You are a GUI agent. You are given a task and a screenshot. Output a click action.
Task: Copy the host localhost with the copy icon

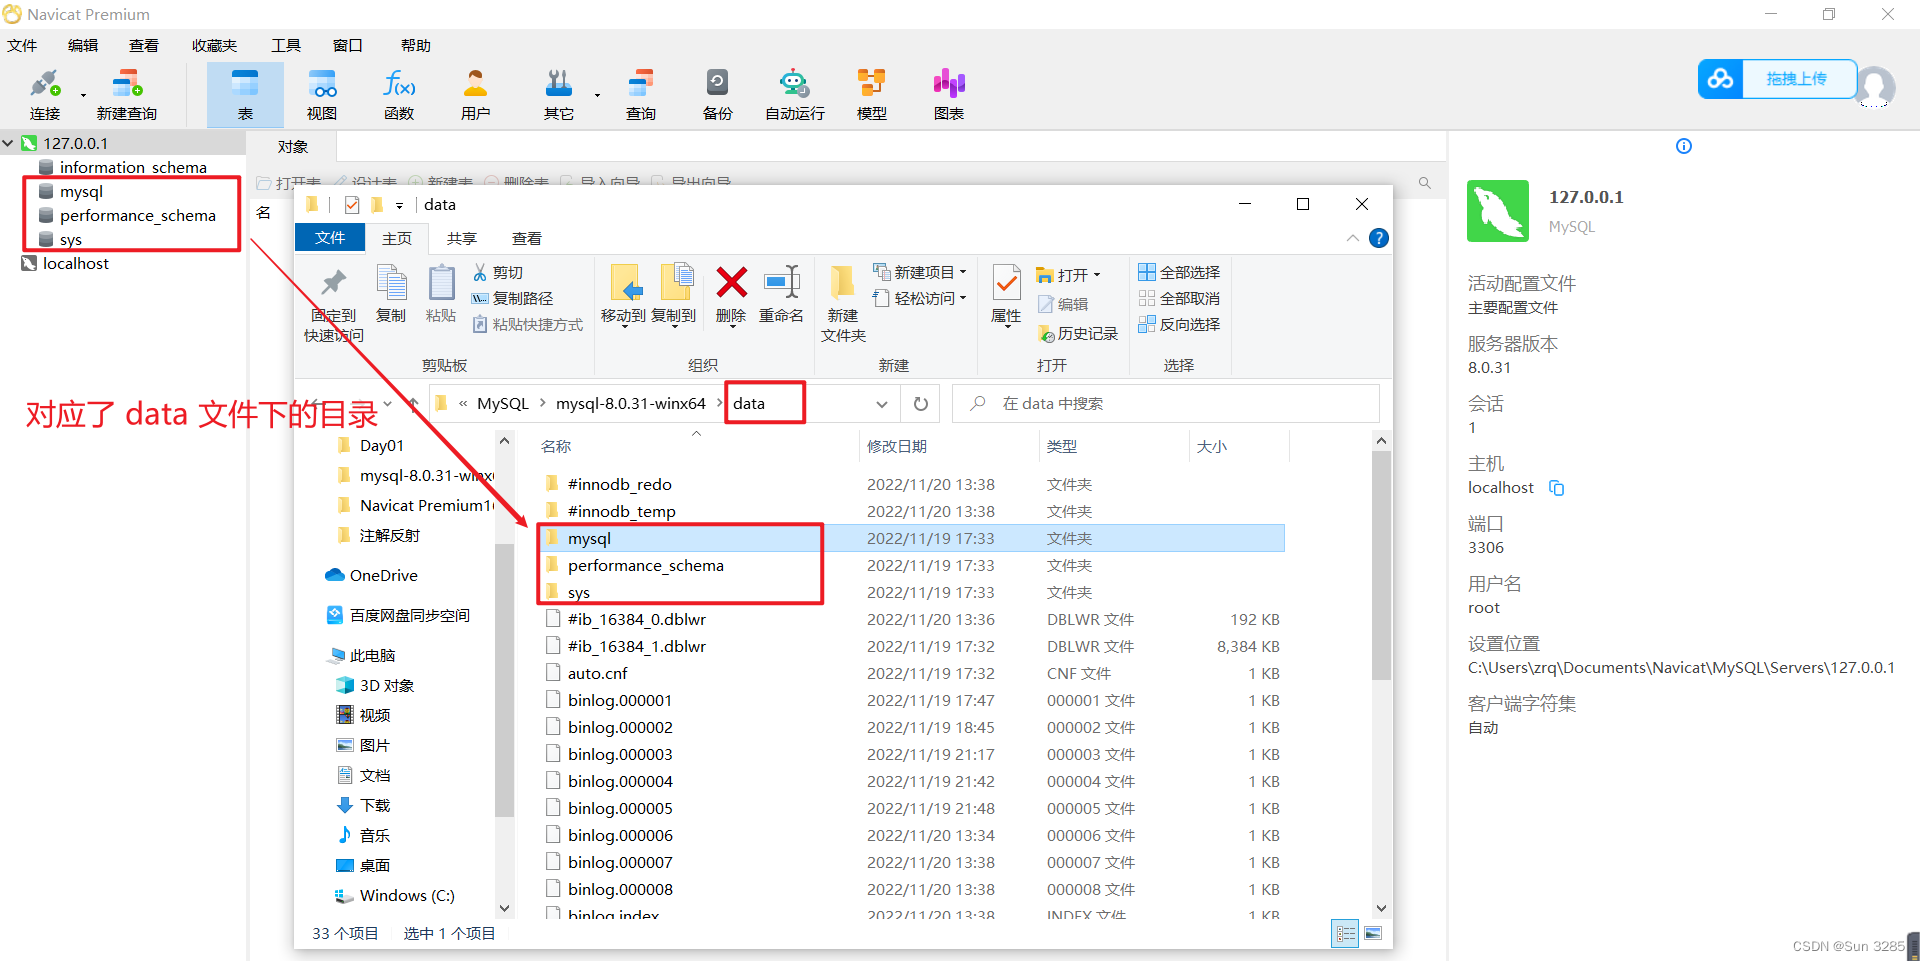[1556, 488]
